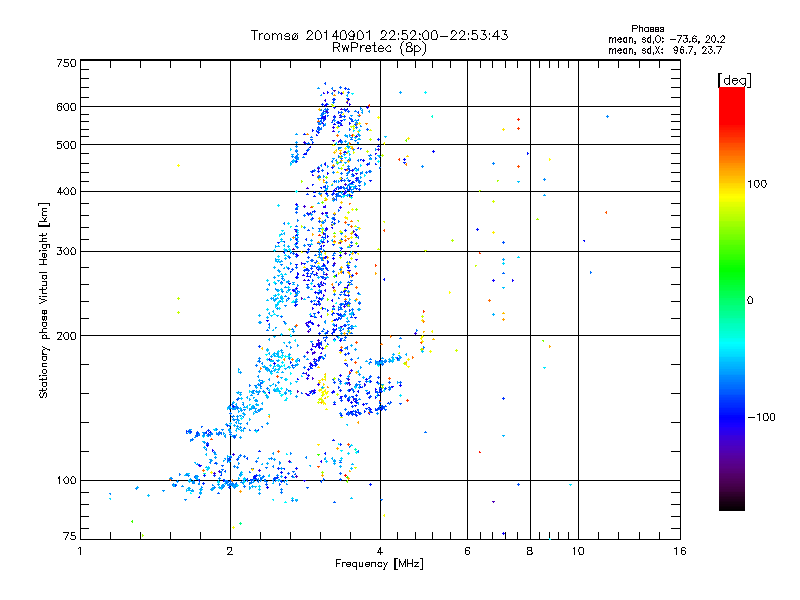Click the x-axis tick label '6'

point(467,551)
